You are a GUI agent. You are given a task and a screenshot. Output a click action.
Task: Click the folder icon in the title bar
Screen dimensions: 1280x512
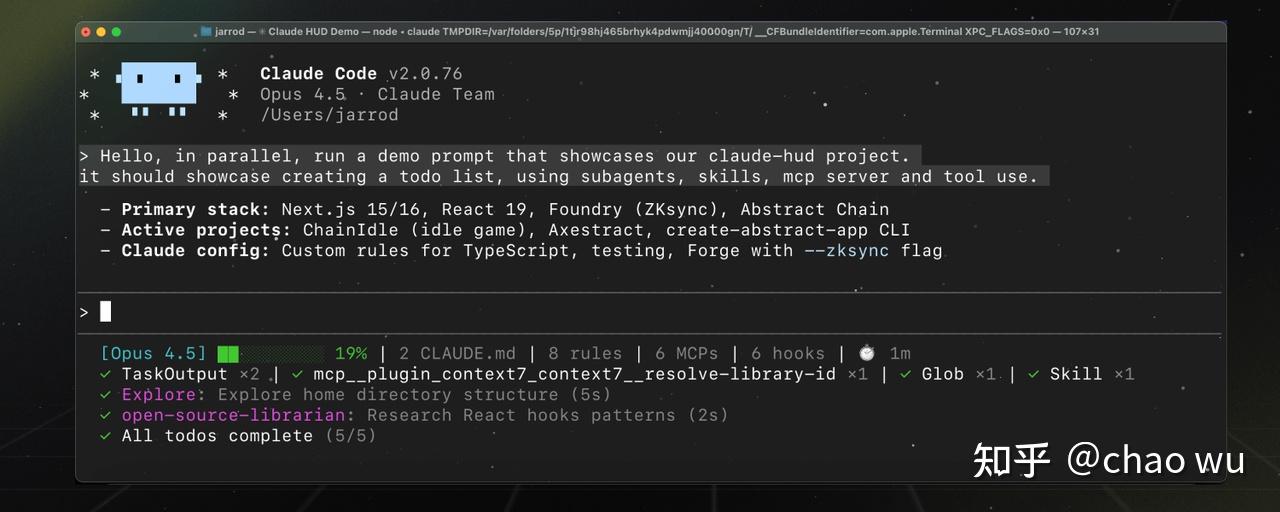click(x=206, y=31)
